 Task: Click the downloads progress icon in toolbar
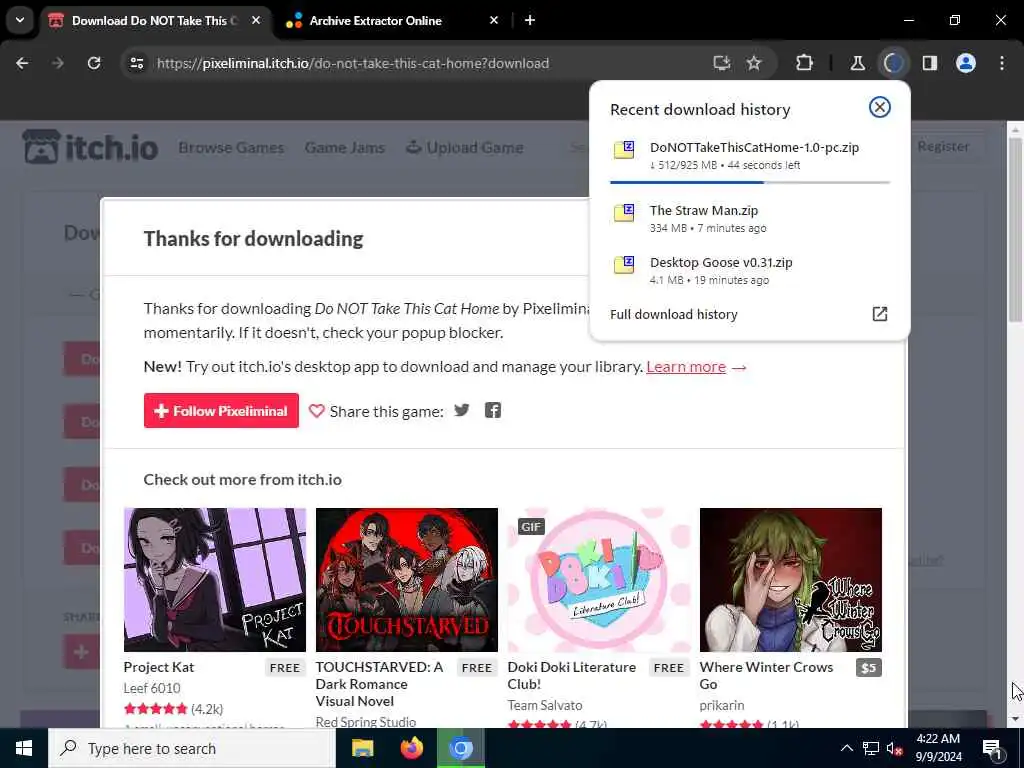(x=893, y=63)
